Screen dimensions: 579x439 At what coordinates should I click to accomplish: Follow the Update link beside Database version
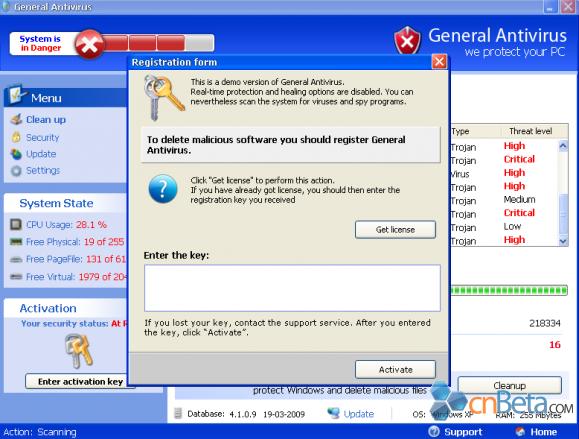tap(359, 414)
